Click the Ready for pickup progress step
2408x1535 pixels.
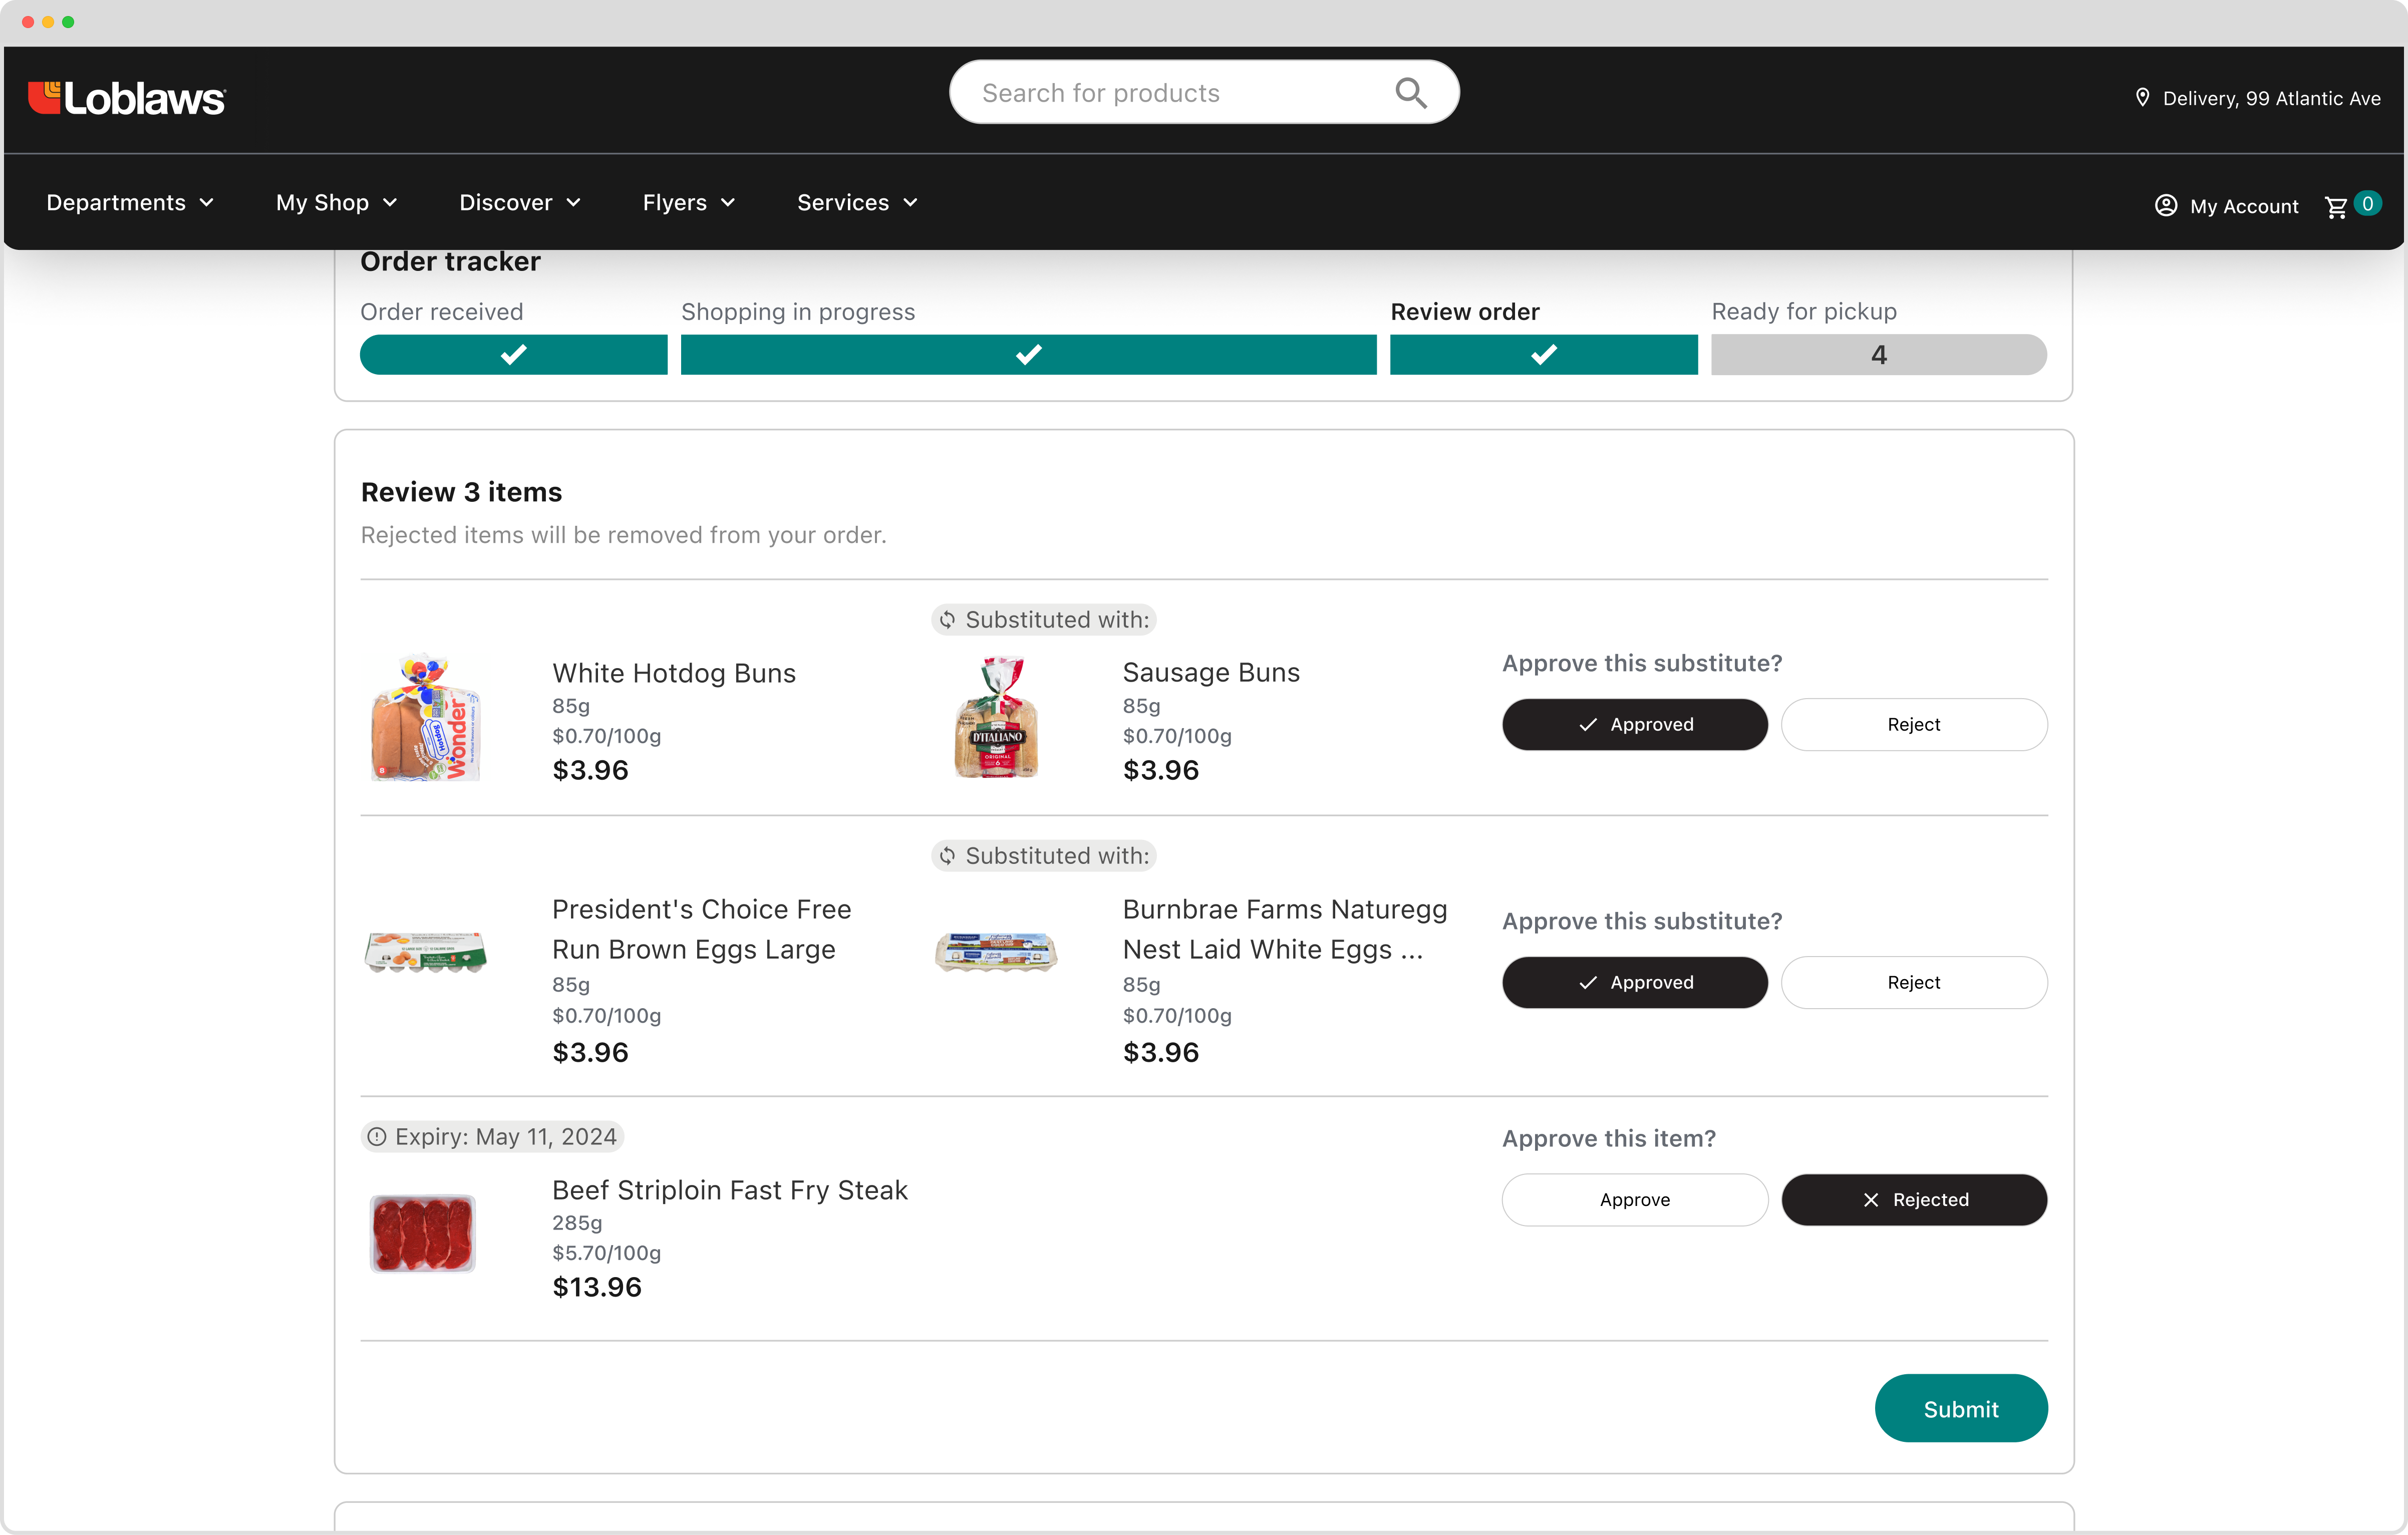point(1878,354)
